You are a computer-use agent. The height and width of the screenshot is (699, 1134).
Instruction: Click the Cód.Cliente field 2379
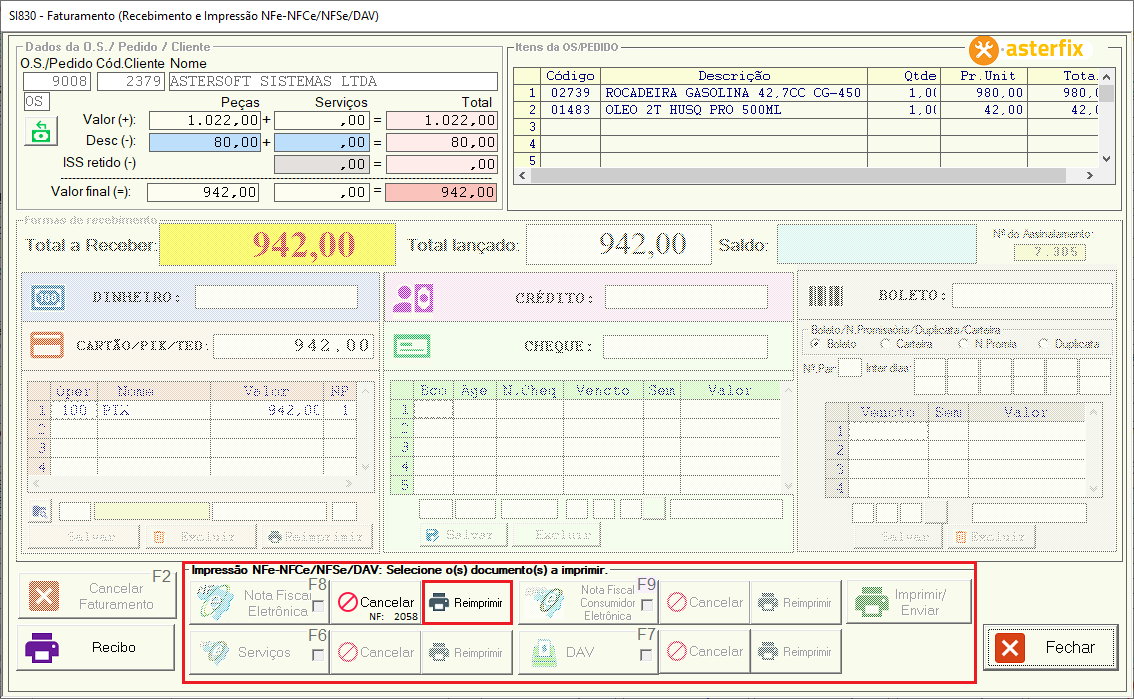131,81
